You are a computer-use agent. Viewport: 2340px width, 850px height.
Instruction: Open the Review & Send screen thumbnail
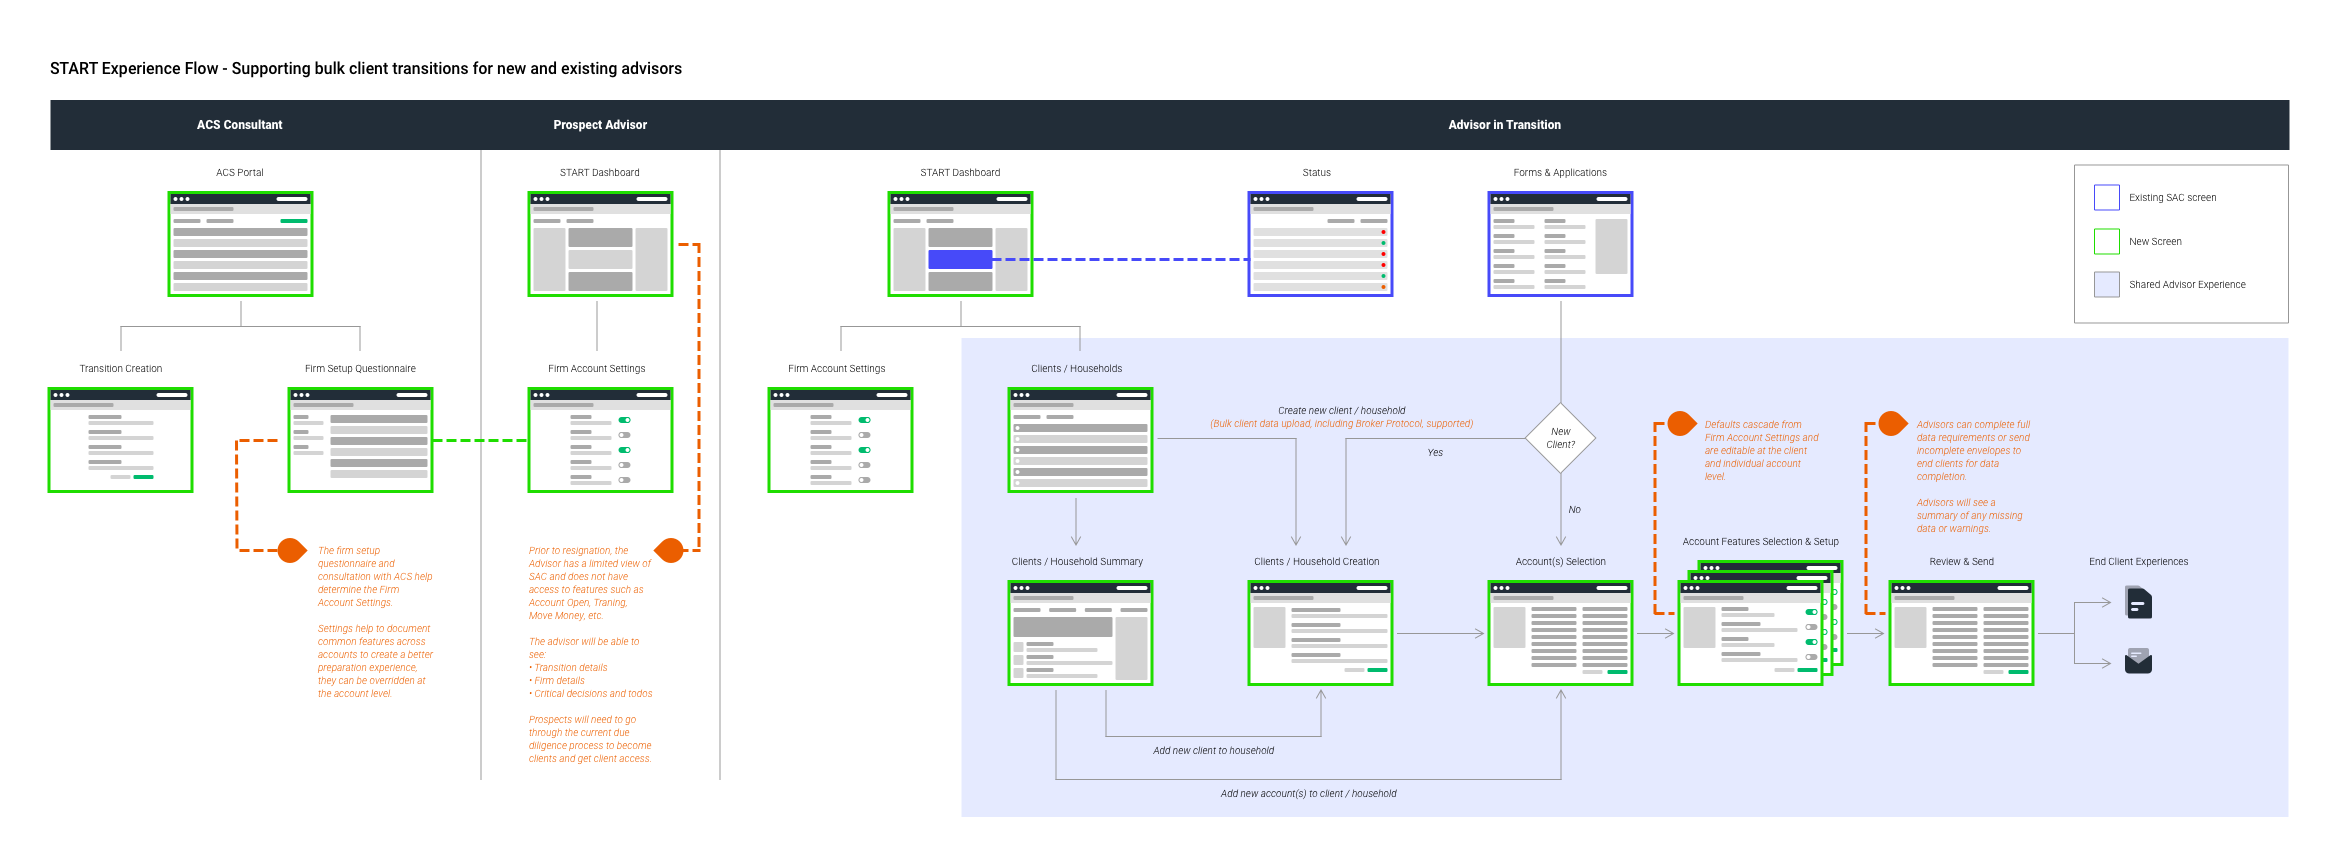tap(1960, 633)
